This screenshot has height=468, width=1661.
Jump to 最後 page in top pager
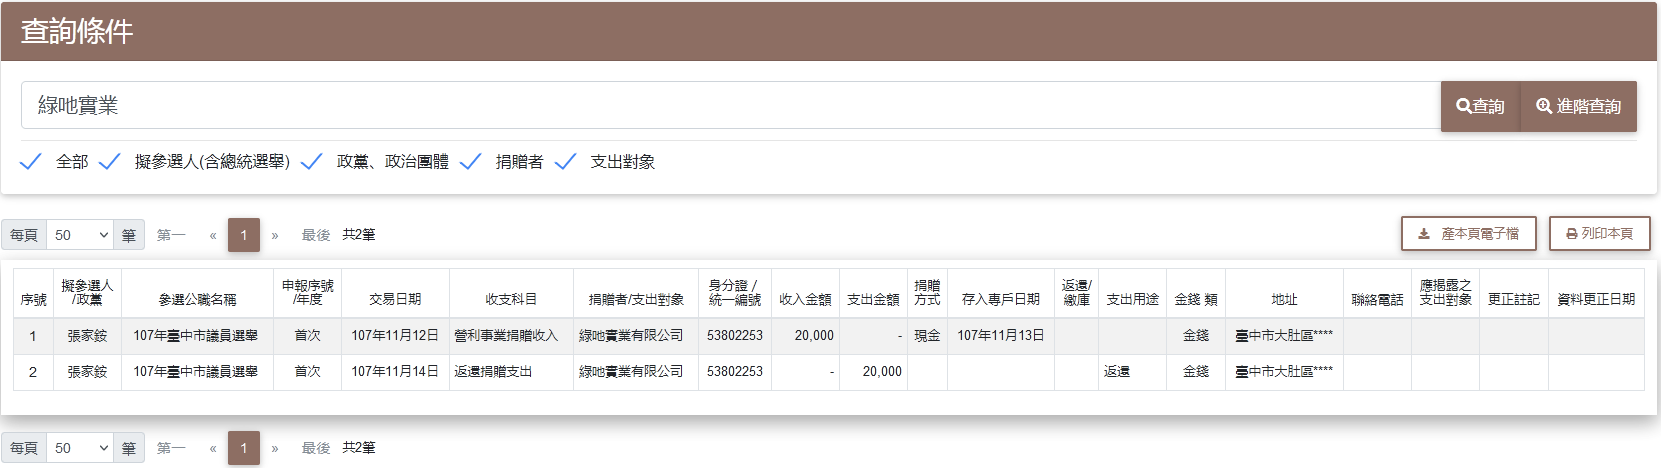point(316,235)
